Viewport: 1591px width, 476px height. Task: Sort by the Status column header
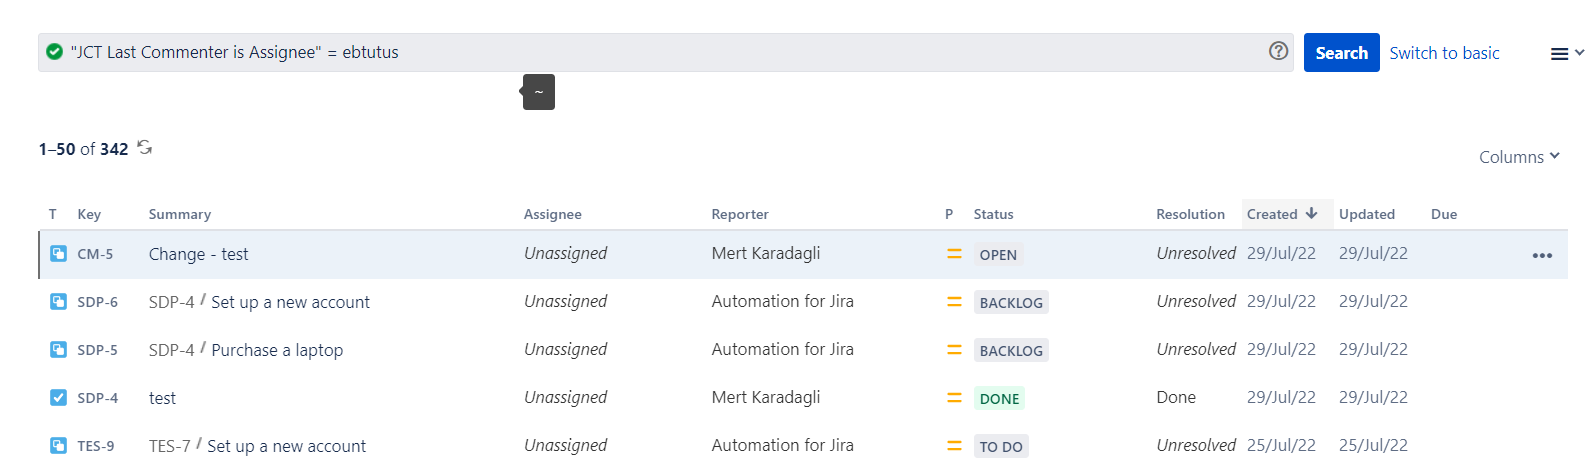993,214
